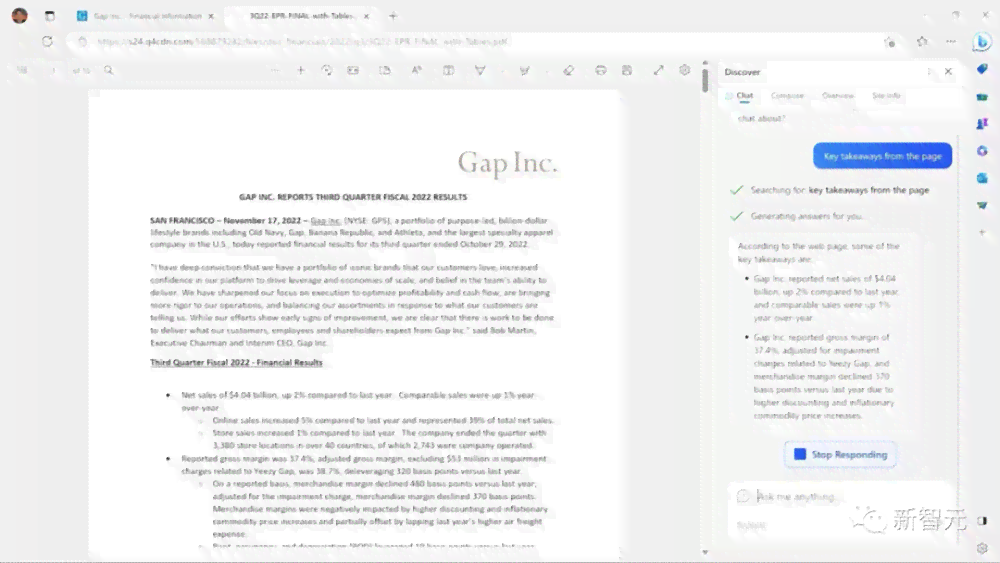Click the Stop Responding button
This screenshot has height=563, width=1000.
[x=840, y=455]
